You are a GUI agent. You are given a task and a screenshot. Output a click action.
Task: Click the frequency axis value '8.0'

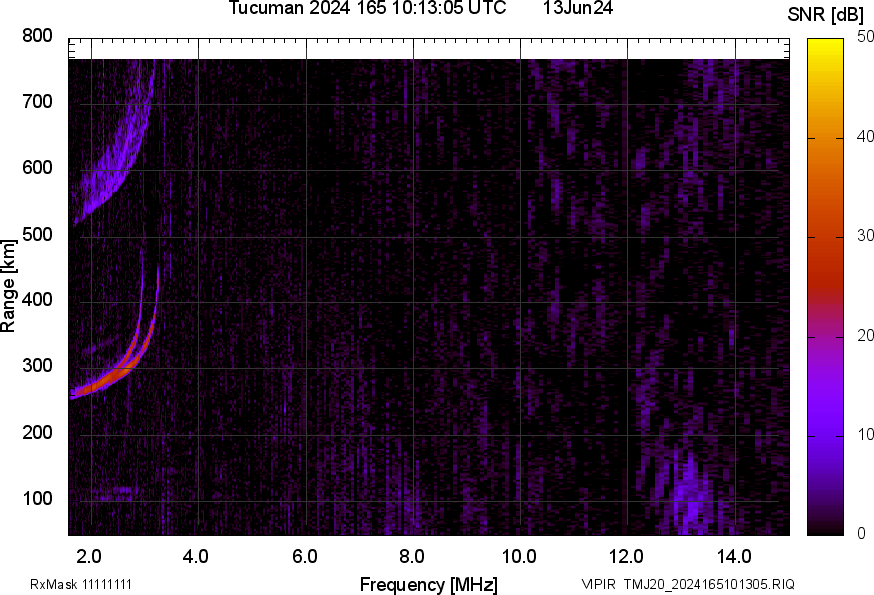(x=411, y=557)
